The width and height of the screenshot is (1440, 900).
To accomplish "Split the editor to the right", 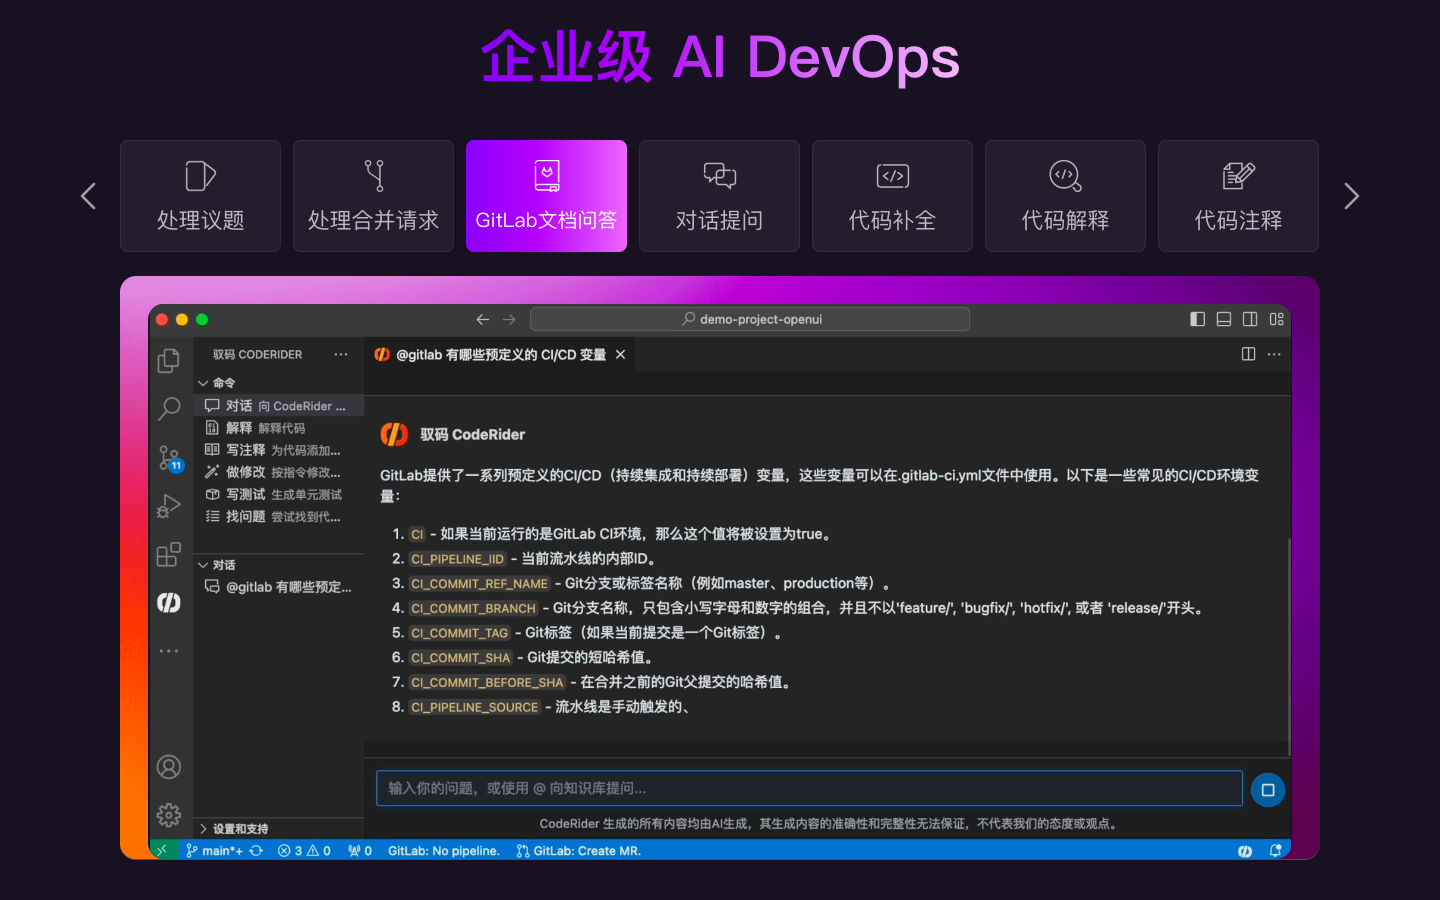I will 1248,354.
